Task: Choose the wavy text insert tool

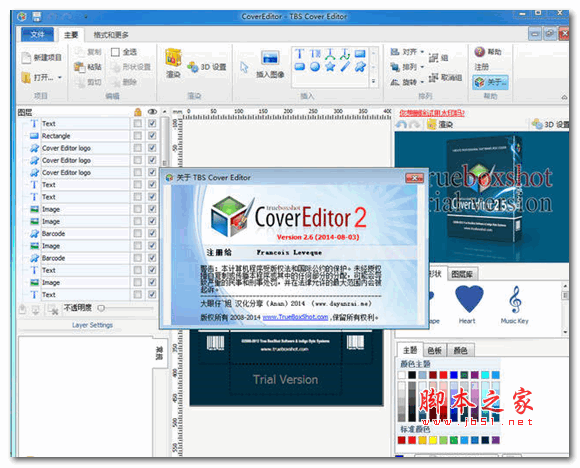Action: point(345,54)
